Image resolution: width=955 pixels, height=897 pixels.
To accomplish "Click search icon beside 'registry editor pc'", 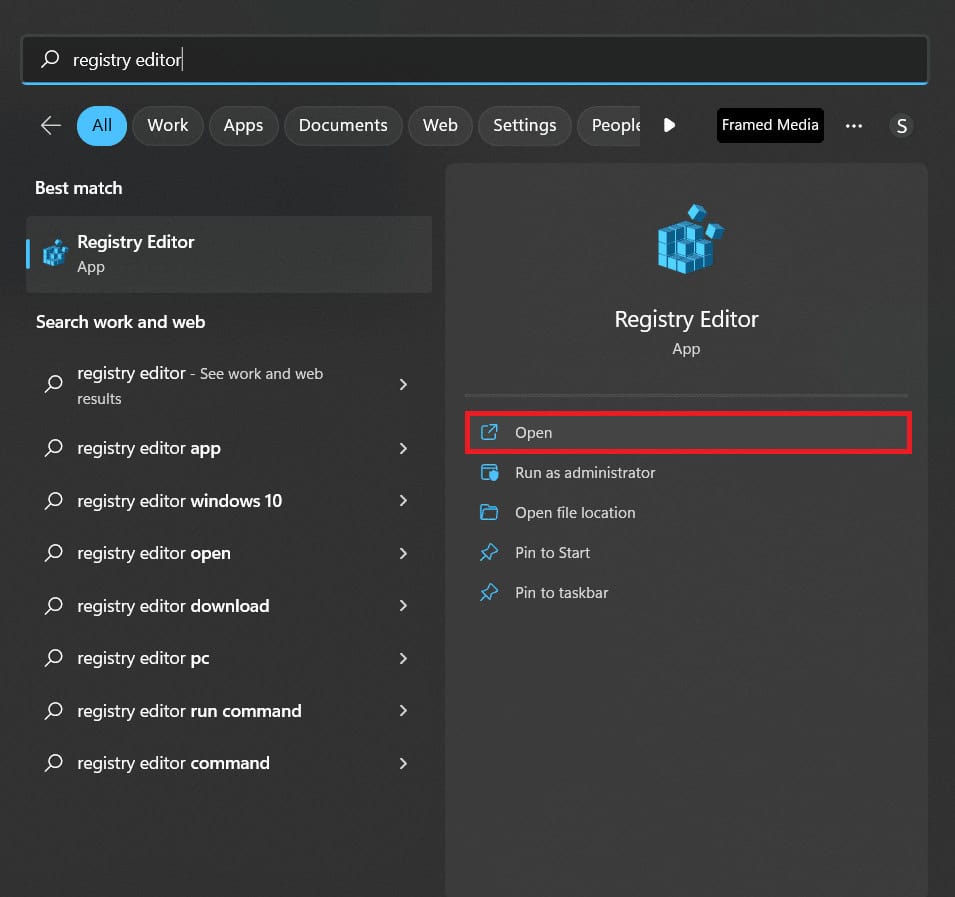I will (54, 658).
